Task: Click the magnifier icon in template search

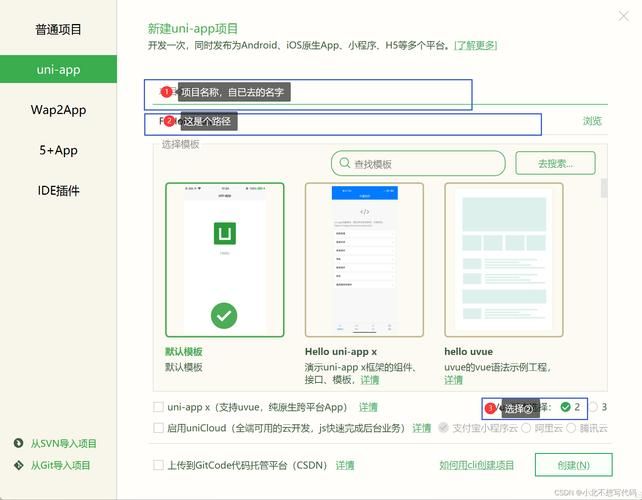Action: (345, 163)
